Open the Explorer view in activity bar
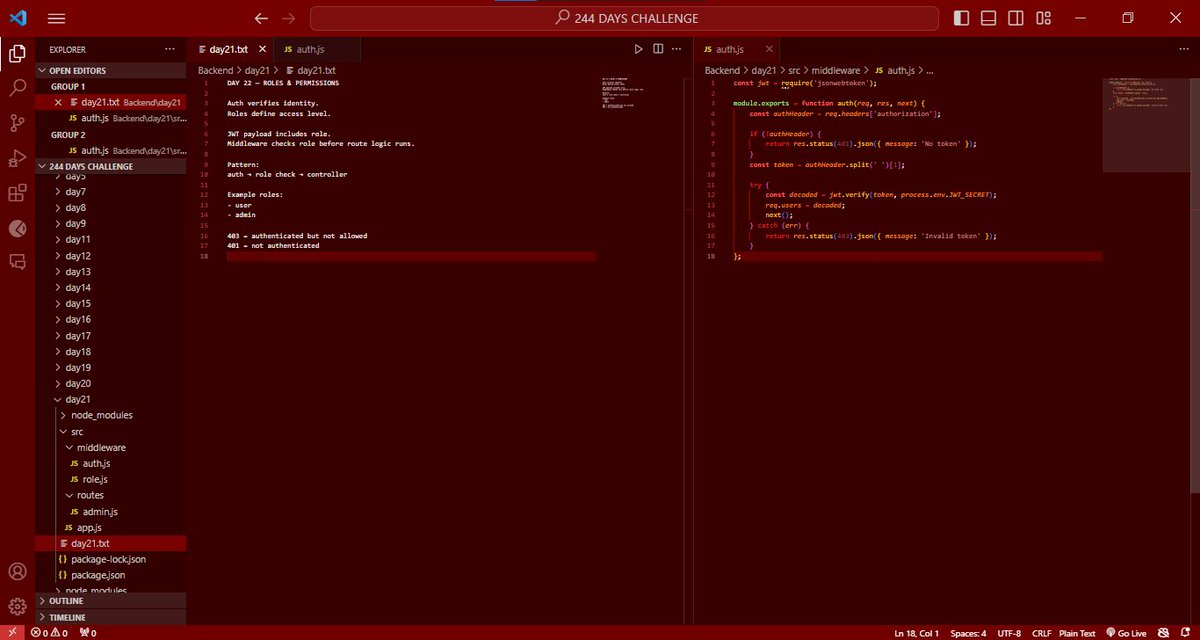 coord(17,54)
